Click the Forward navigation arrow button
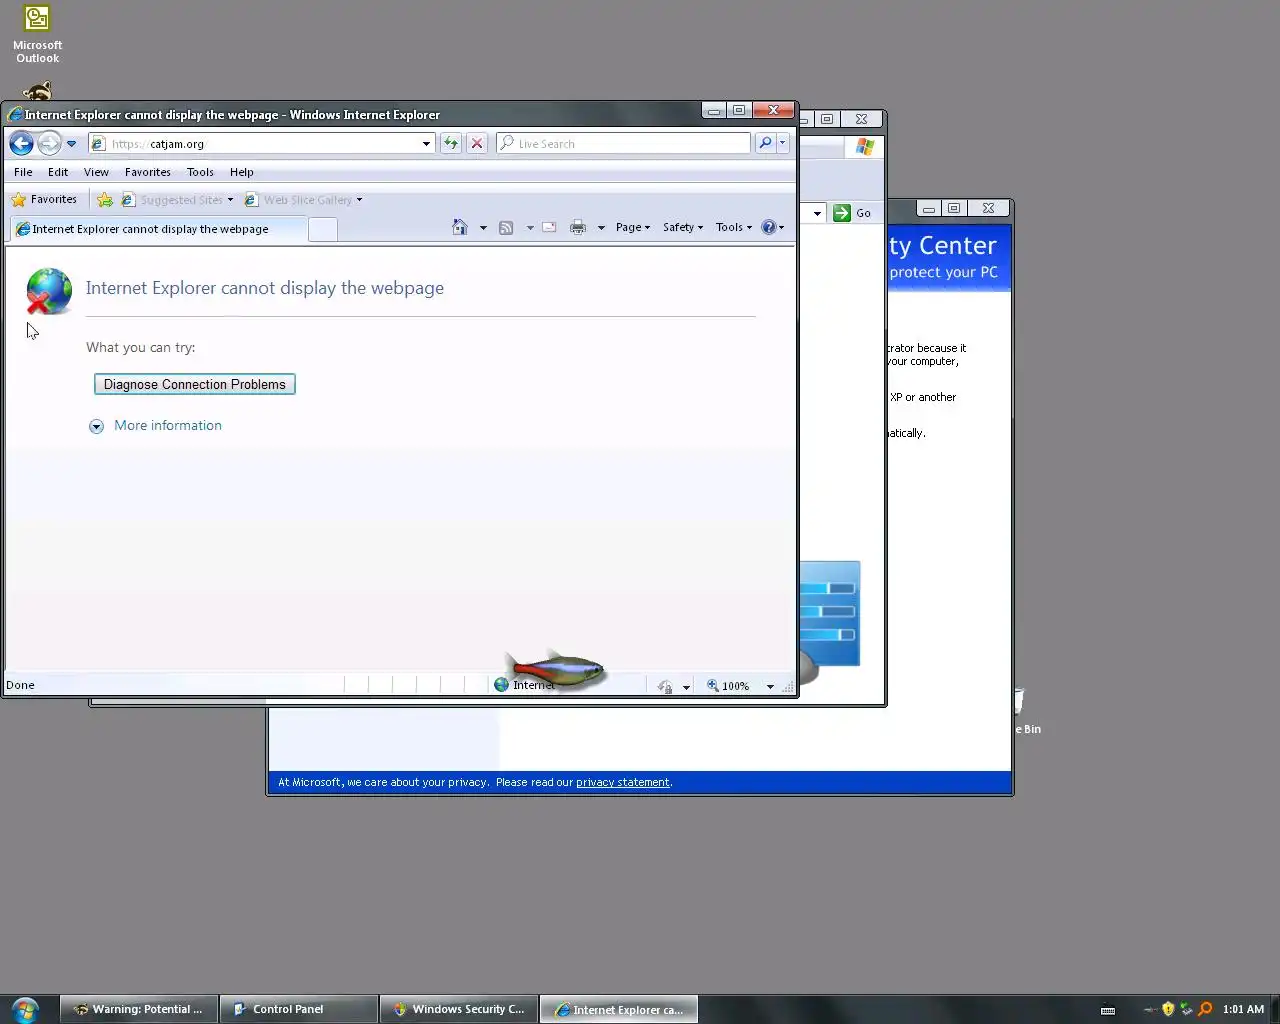This screenshot has height=1024, width=1280. 49,144
